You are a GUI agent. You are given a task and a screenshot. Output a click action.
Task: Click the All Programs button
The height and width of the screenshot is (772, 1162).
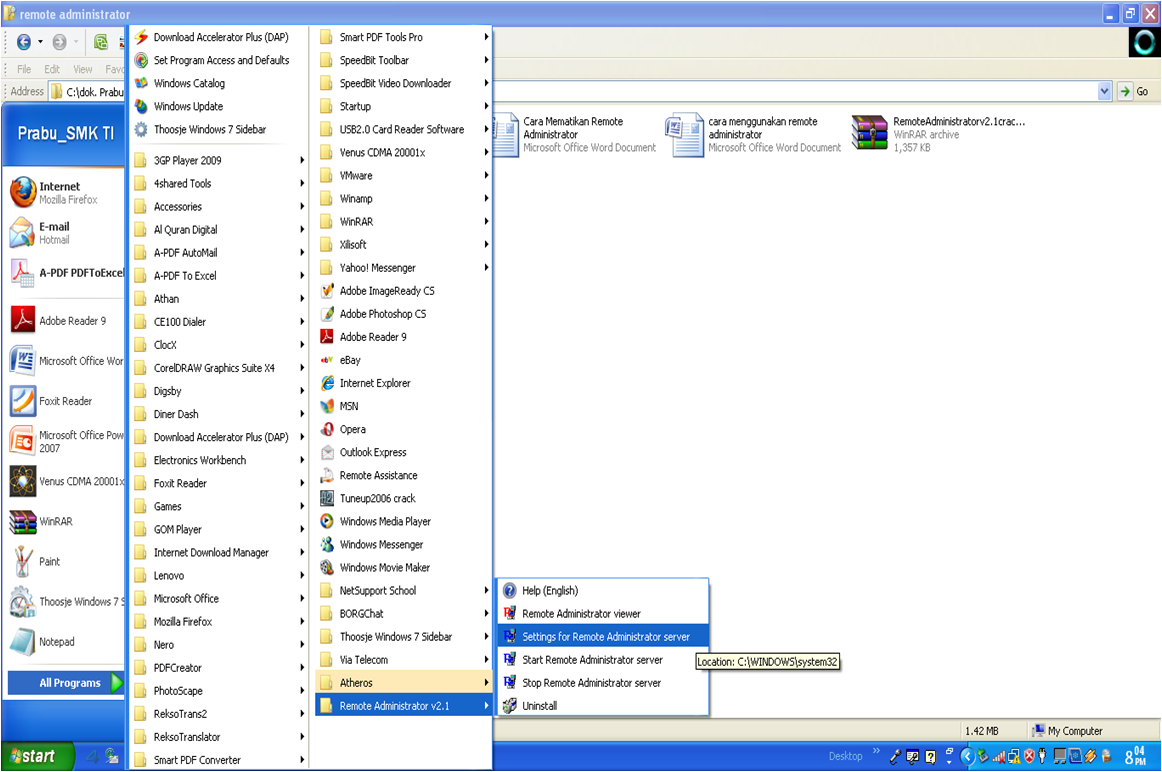[x=65, y=682]
